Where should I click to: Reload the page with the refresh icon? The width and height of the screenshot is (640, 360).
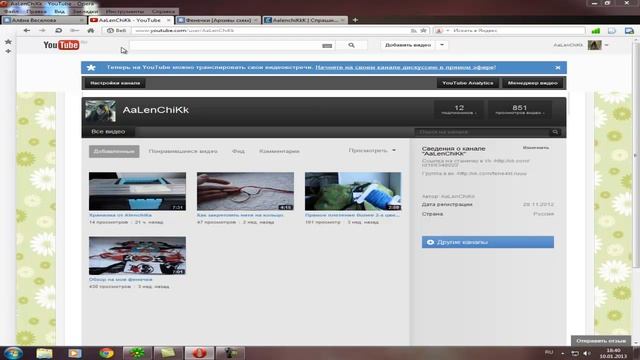coord(58,31)
